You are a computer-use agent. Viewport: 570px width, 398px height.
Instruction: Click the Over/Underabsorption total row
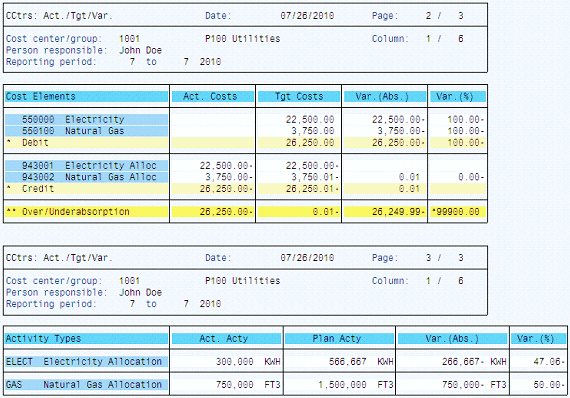(x=87, y=212)
